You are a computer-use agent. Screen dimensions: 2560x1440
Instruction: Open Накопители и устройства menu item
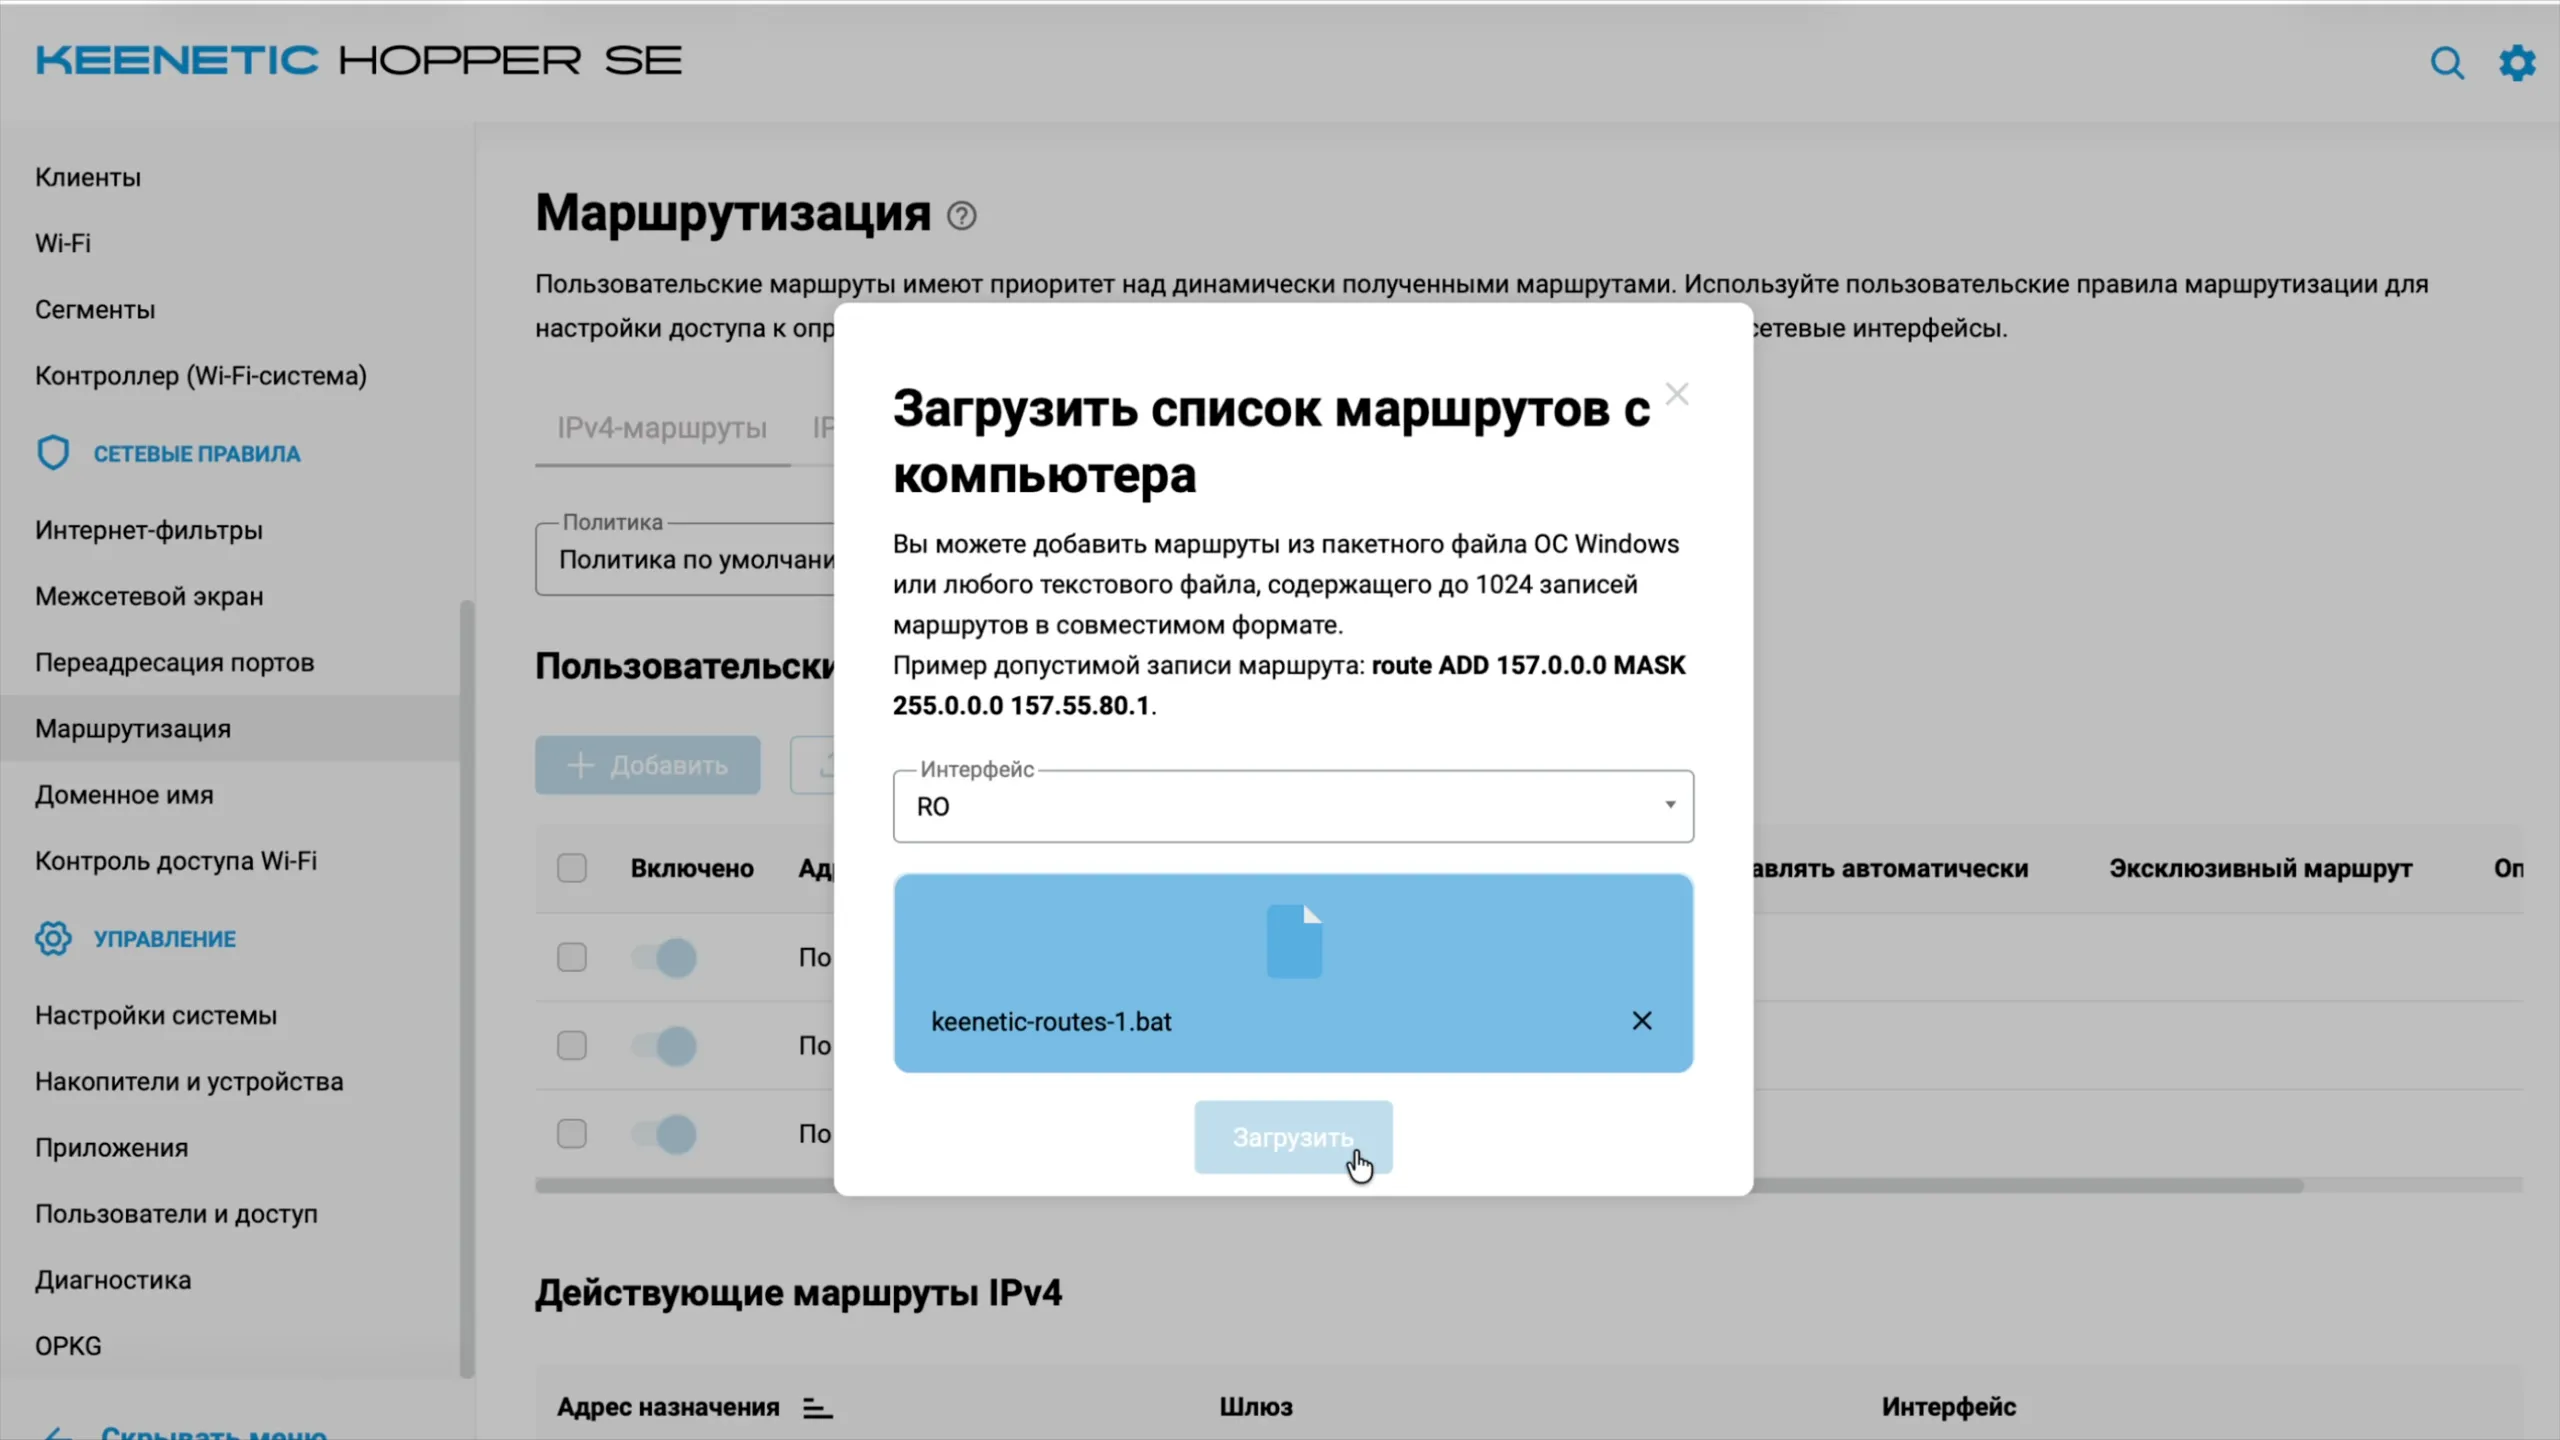189,1081
